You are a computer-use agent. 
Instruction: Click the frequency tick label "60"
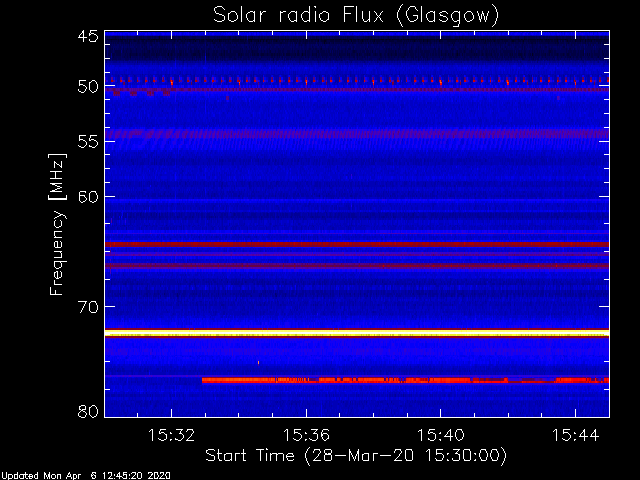(88, 197)
